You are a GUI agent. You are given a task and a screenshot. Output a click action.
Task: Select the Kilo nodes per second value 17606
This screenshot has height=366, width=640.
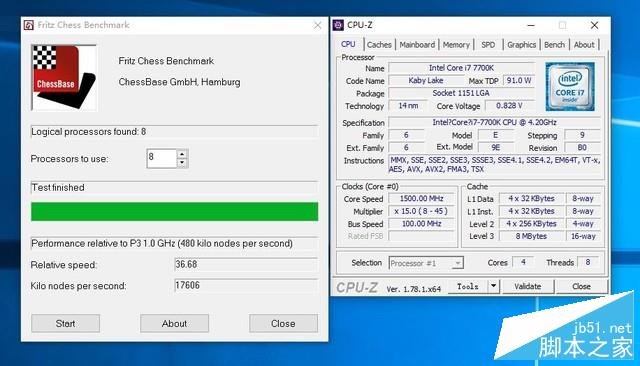(246, 285)
